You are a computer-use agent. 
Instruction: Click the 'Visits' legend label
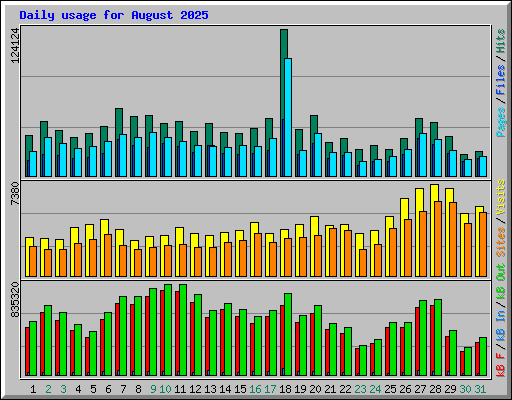click(500, 197)
